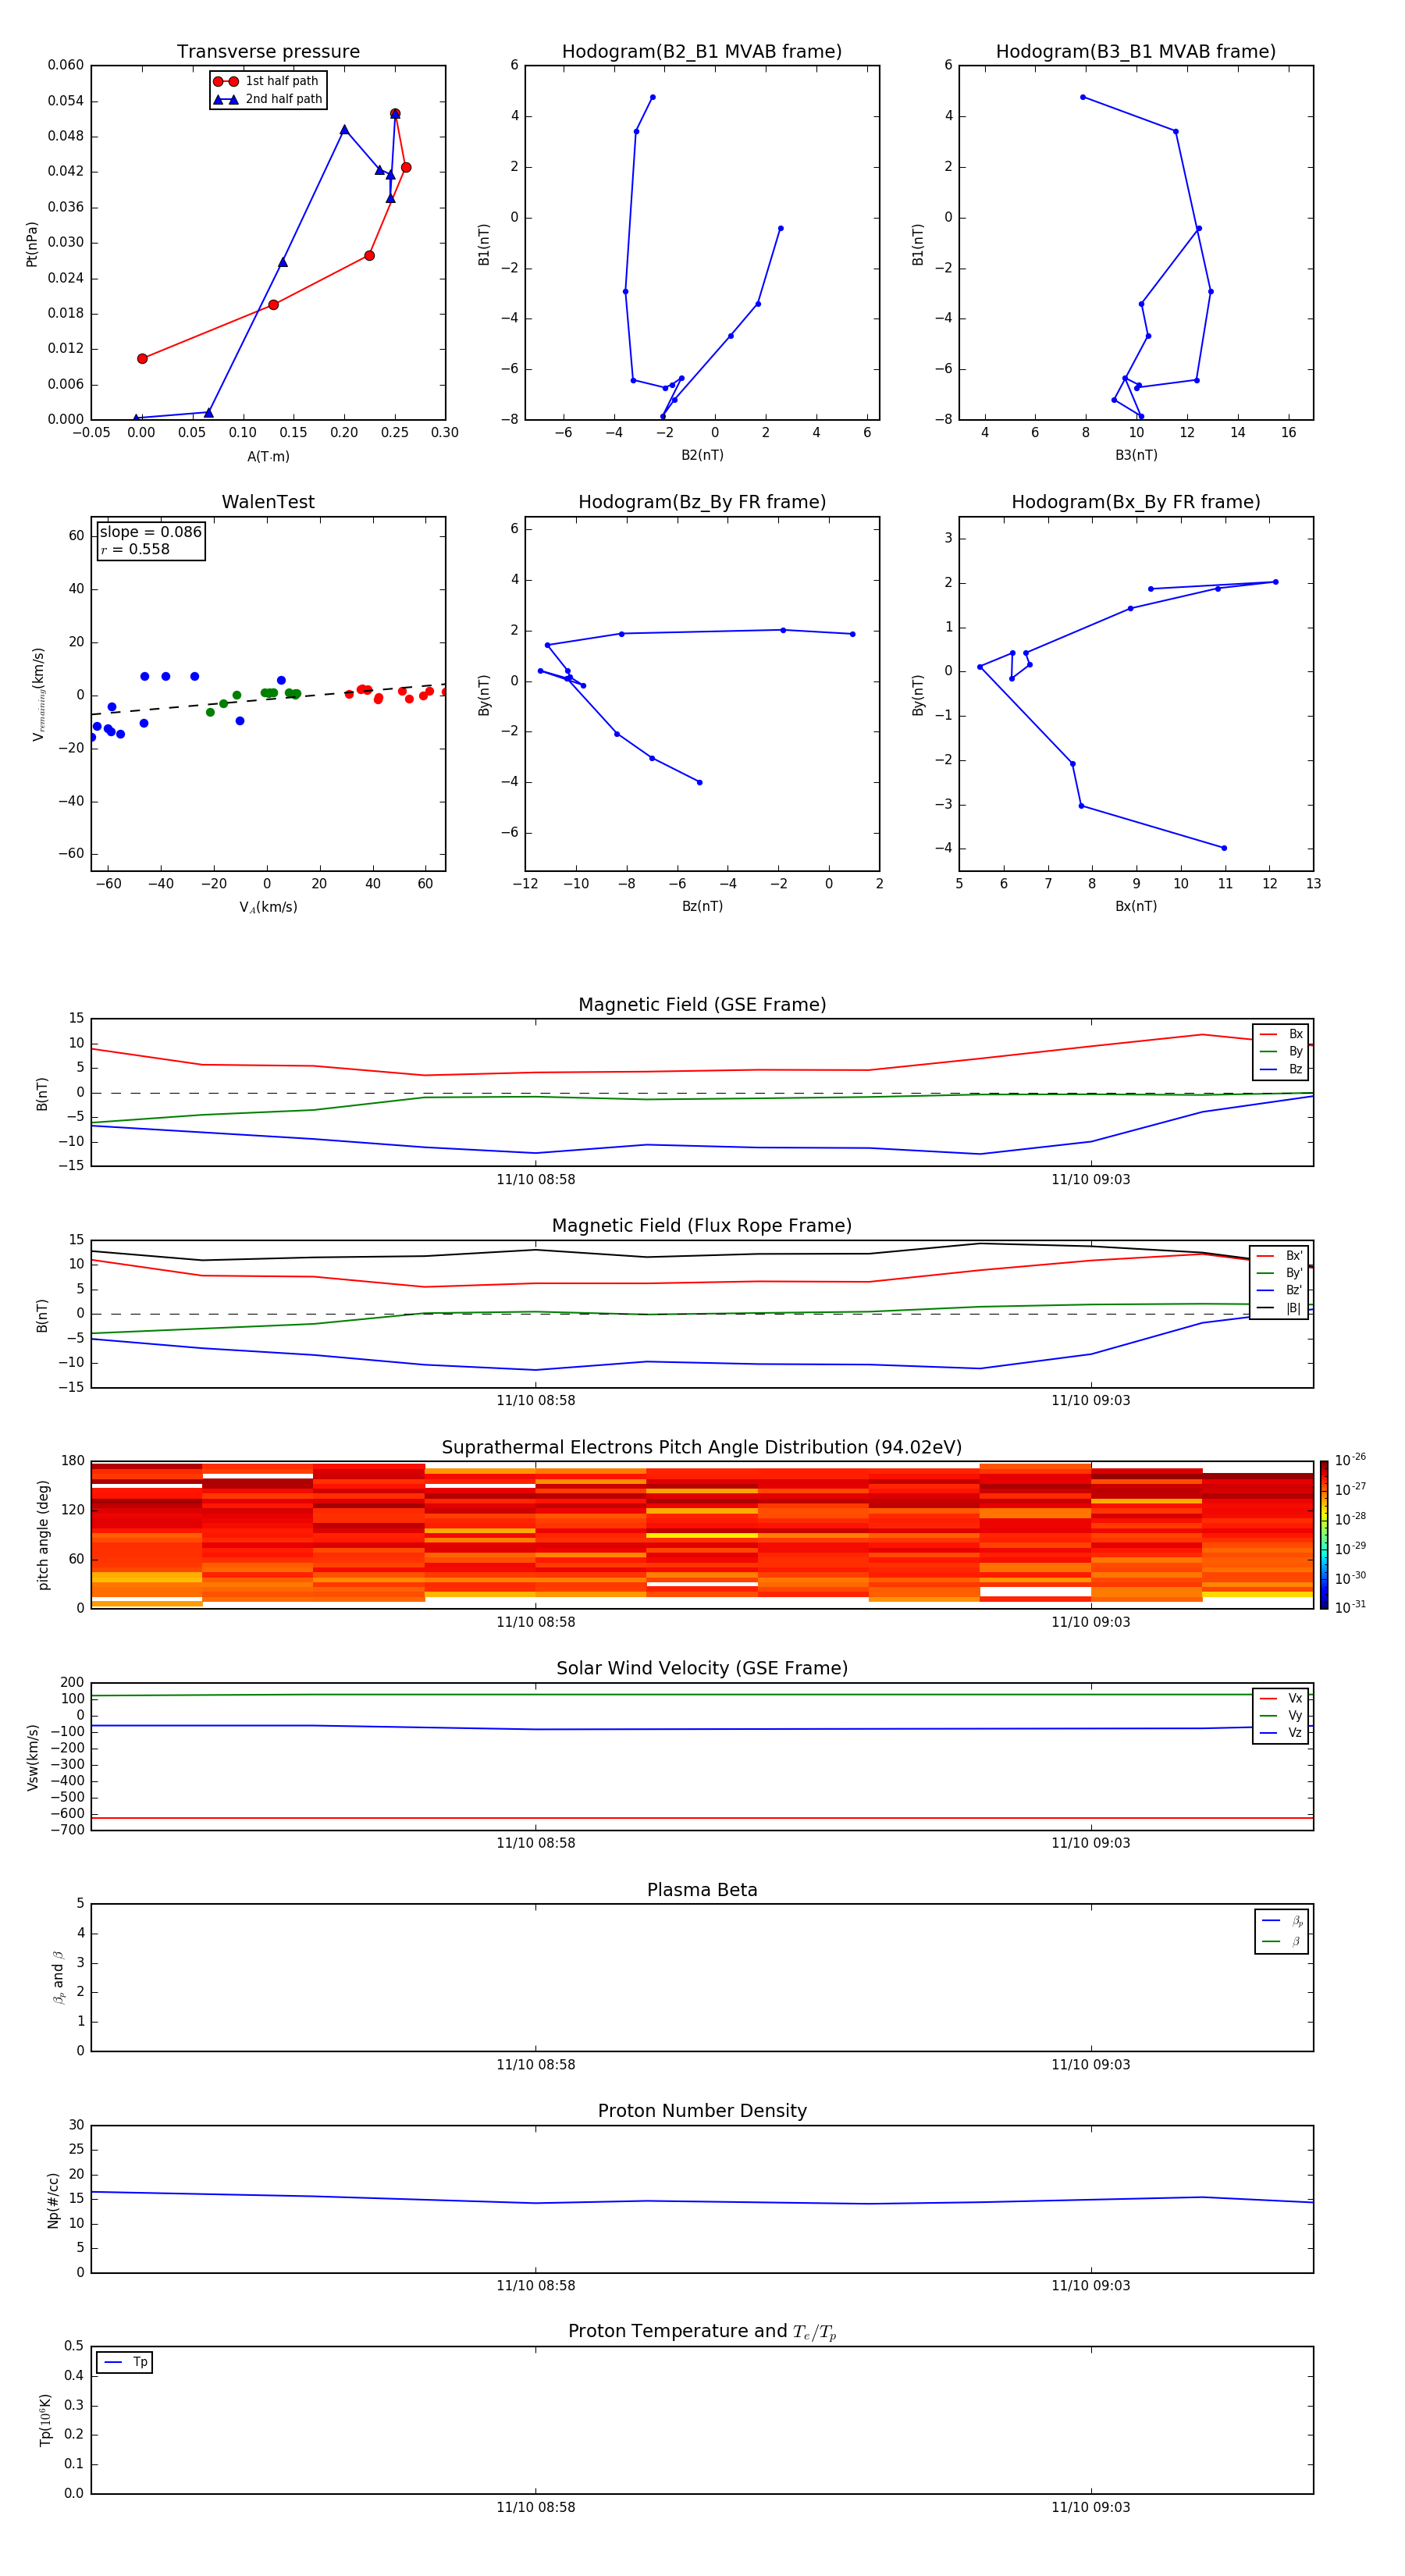Click the Plasma Beta plot title
1405x2576 pixels.
702,1890
